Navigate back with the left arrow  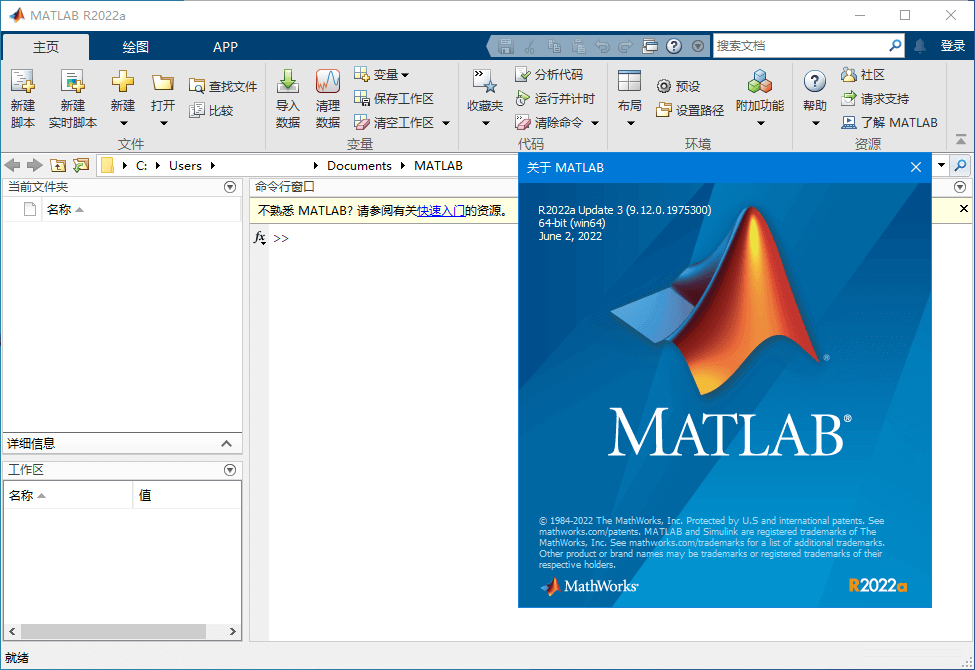(12, 165)
